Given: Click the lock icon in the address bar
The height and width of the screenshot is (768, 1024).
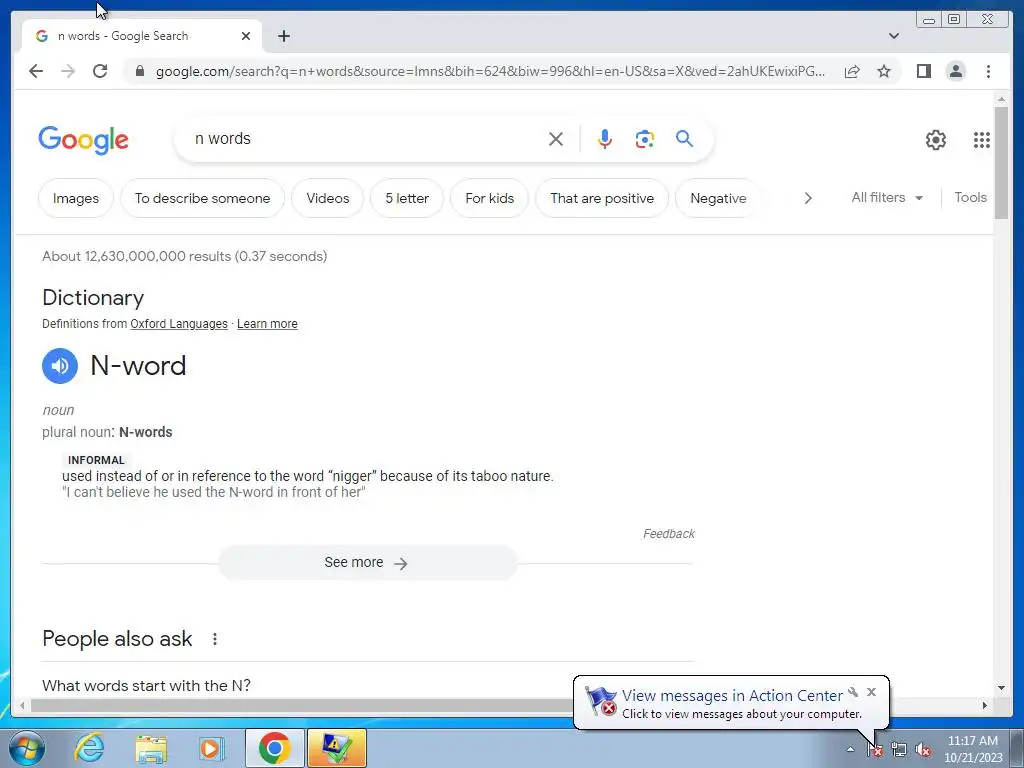Looking at the screenshot, I should (x=139, y=71).
